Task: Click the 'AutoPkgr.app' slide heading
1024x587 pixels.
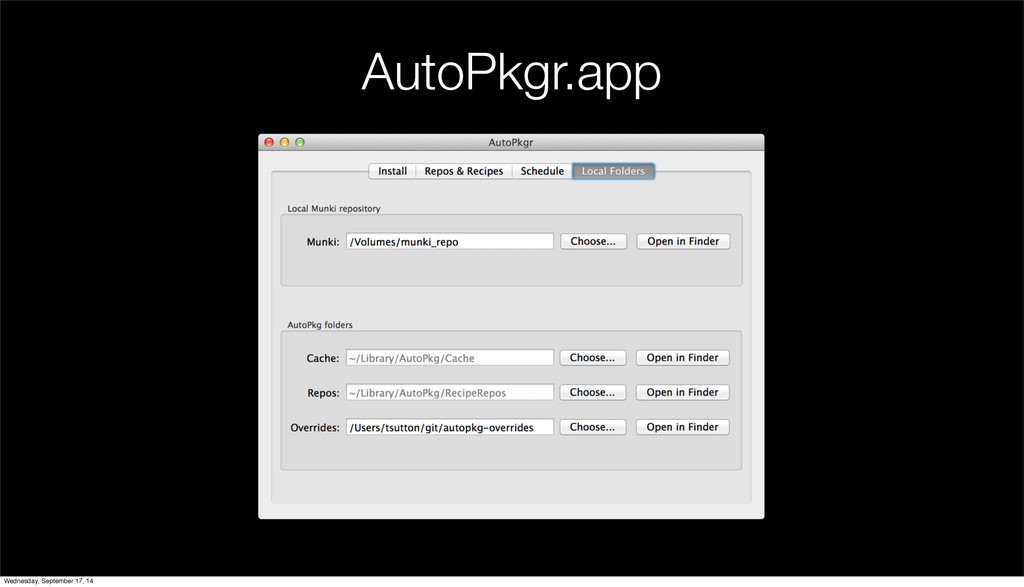Action: (511, 73)
